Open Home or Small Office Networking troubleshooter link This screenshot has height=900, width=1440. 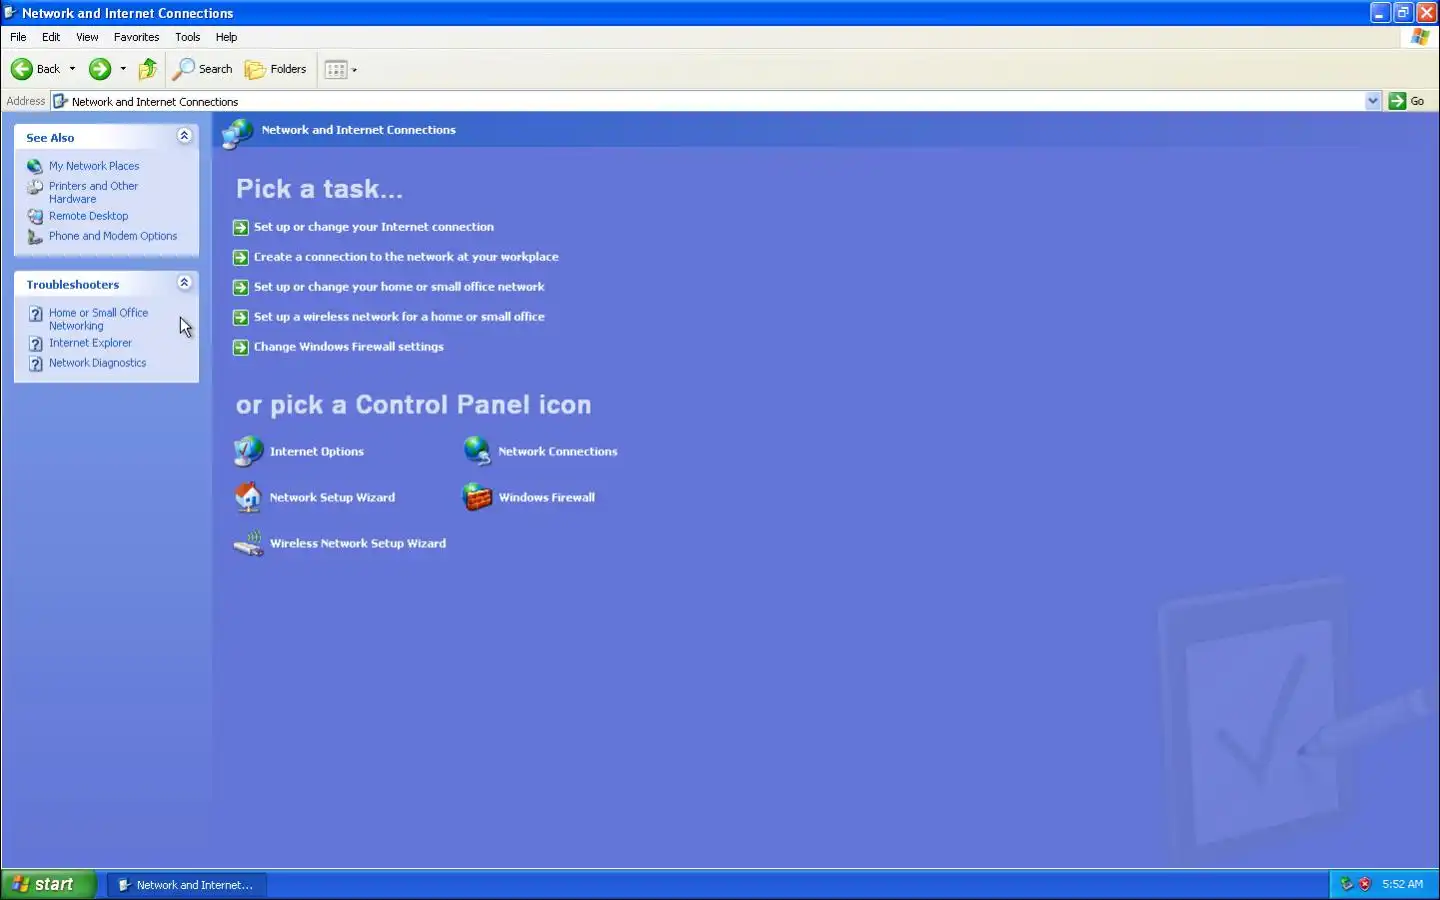(x=98, y=319)
